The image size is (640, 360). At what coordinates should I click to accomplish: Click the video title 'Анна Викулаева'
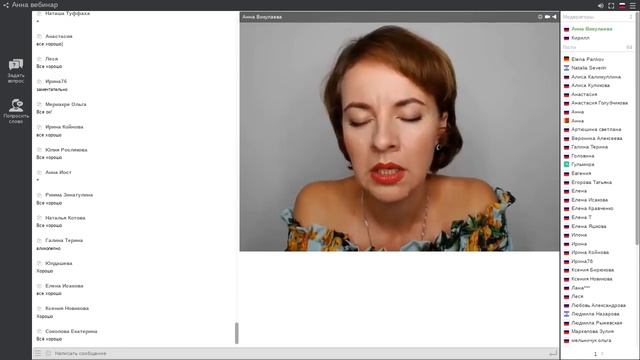(x=262, y=17)
